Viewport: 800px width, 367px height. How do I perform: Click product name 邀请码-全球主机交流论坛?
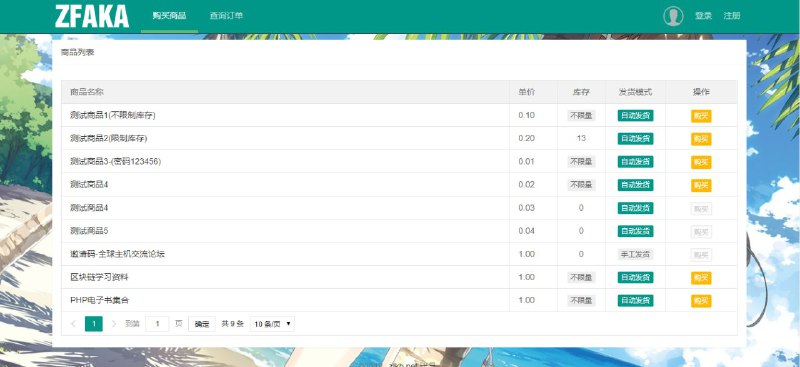point(117,254)
